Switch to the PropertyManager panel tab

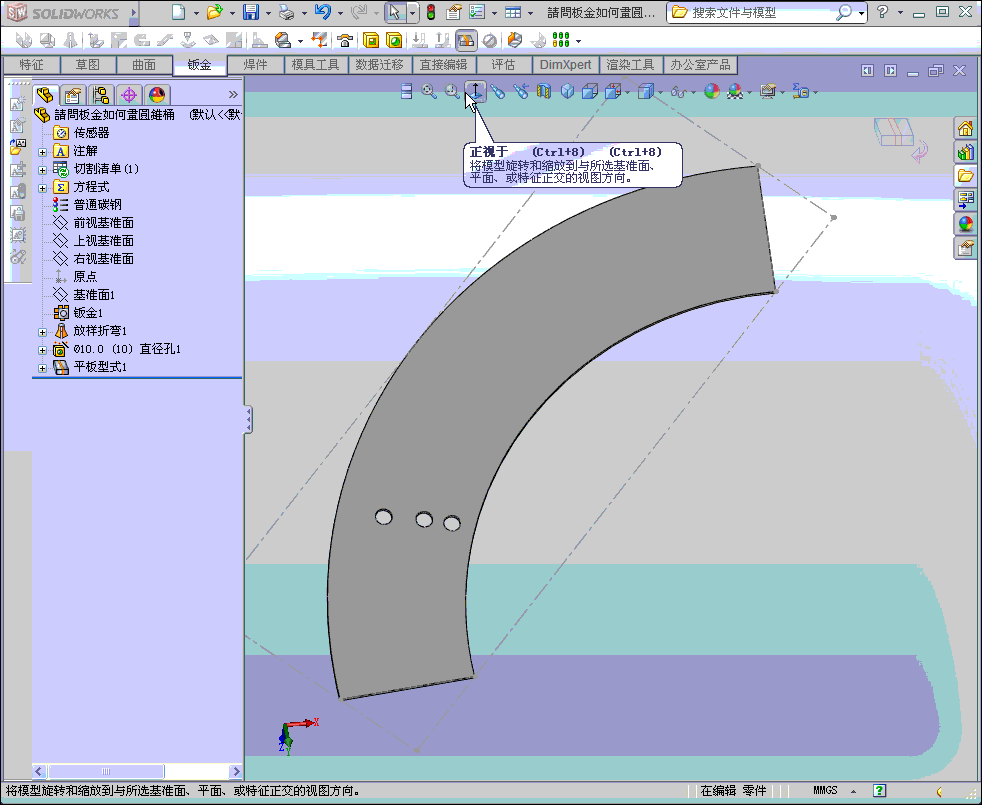73,95
